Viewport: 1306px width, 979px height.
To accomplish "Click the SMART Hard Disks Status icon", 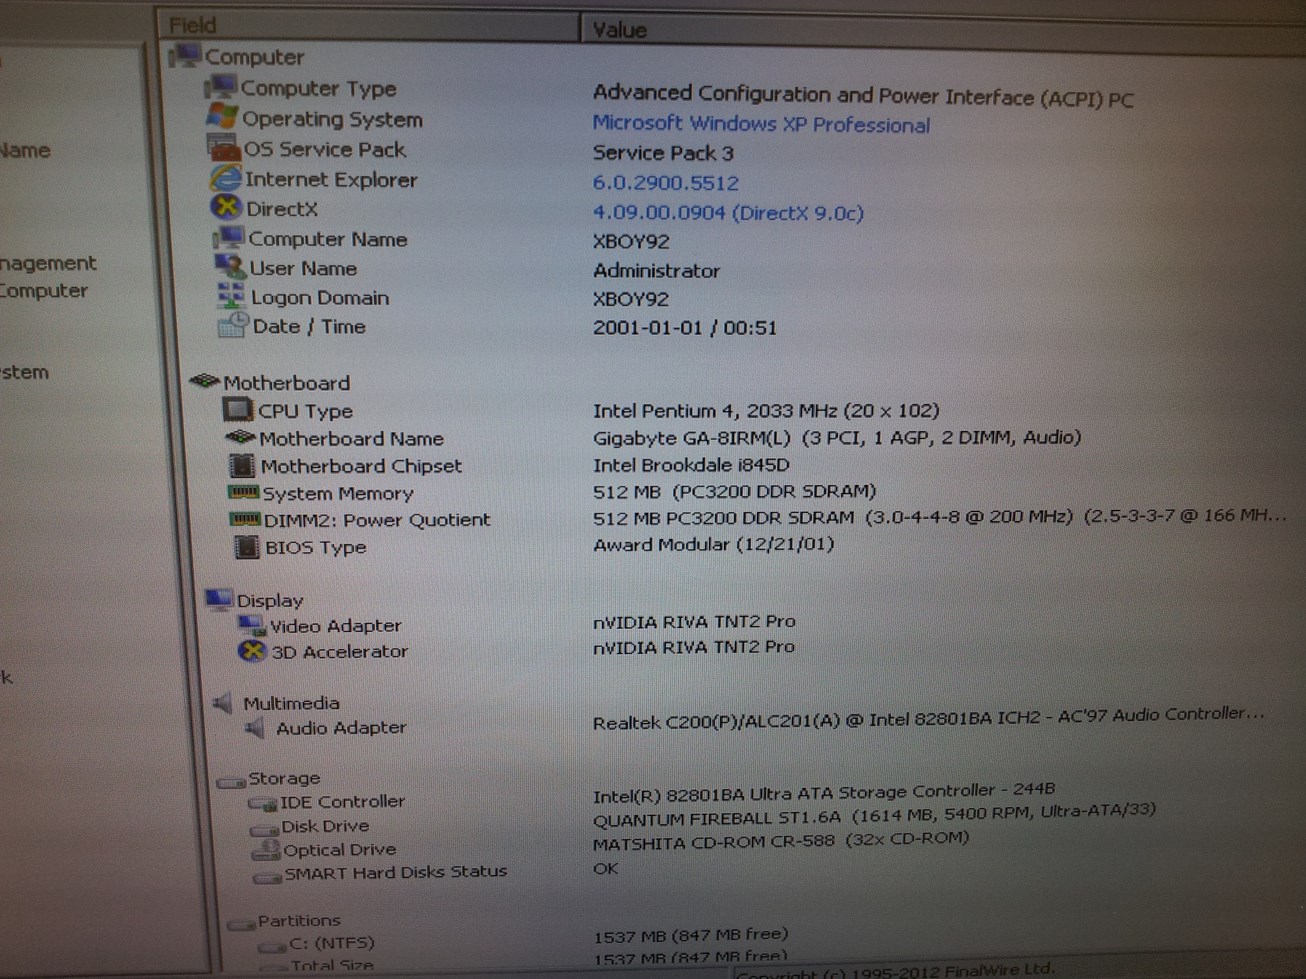I will pos(268,875).
